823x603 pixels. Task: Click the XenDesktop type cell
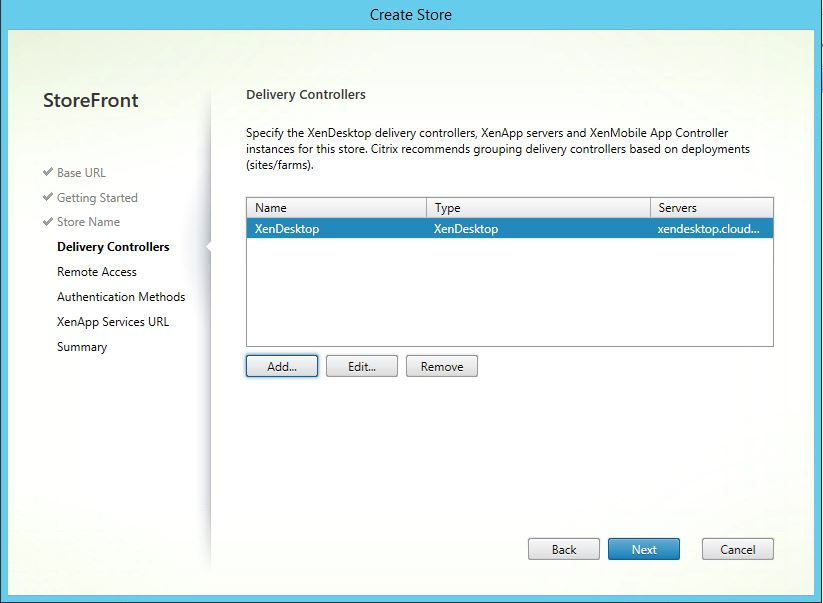click(466, 229)
